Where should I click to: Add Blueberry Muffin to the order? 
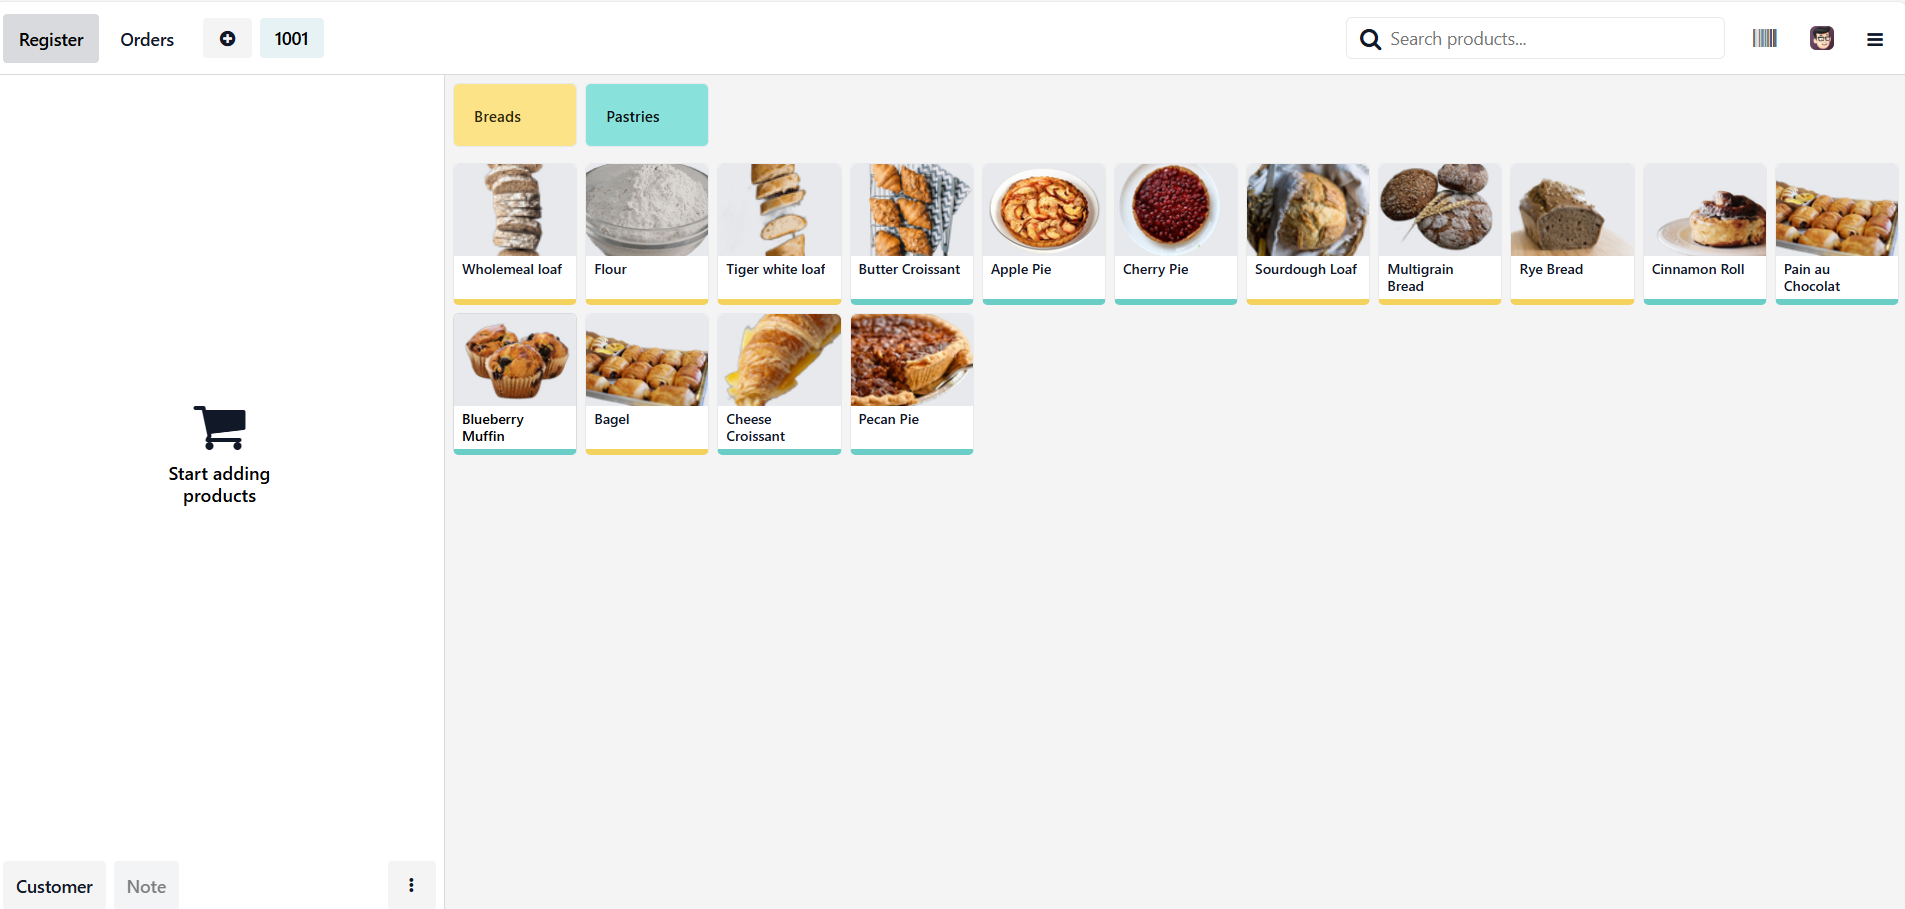514,382
